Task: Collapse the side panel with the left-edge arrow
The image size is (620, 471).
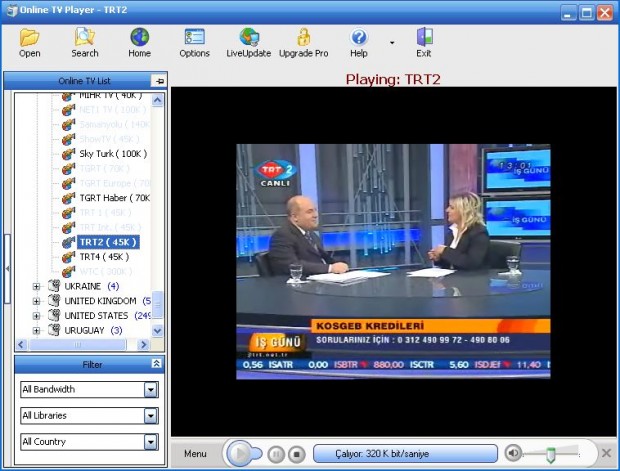Action: coord(7,269)
